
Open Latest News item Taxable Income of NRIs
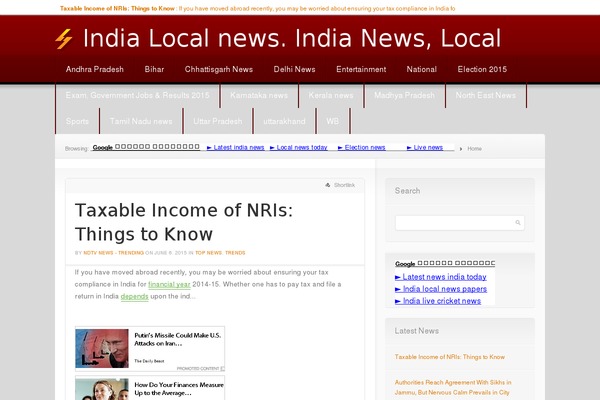click(450, 357)
